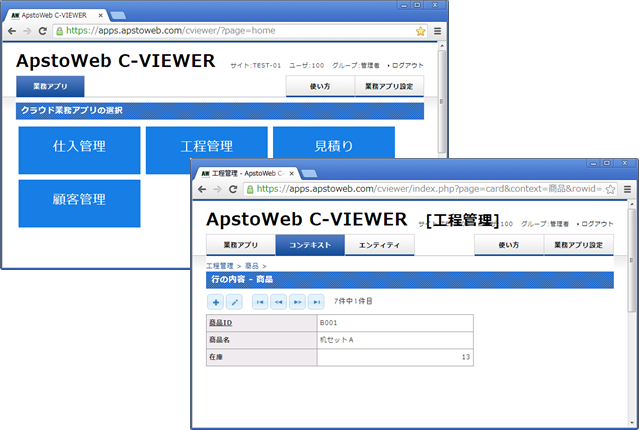Viewport: 639px width, 430px height.
Task: Select the 工程管理 browser tab
Action: pos(247,174)
